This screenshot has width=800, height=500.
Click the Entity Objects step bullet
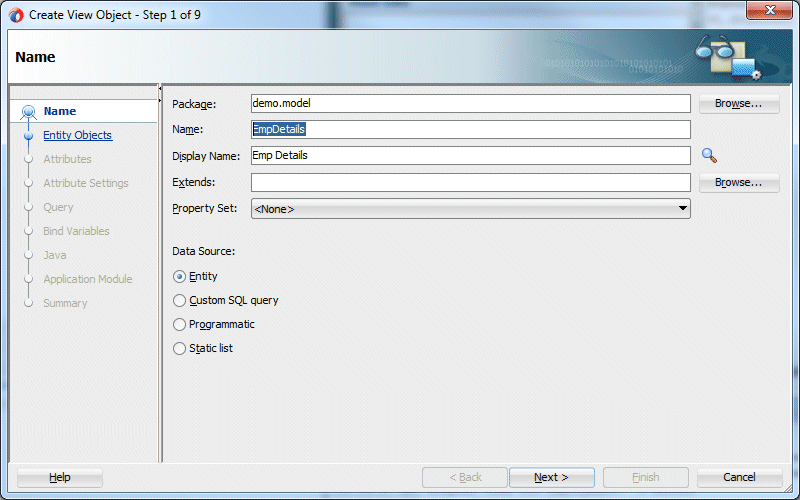[x=29, y=135]
